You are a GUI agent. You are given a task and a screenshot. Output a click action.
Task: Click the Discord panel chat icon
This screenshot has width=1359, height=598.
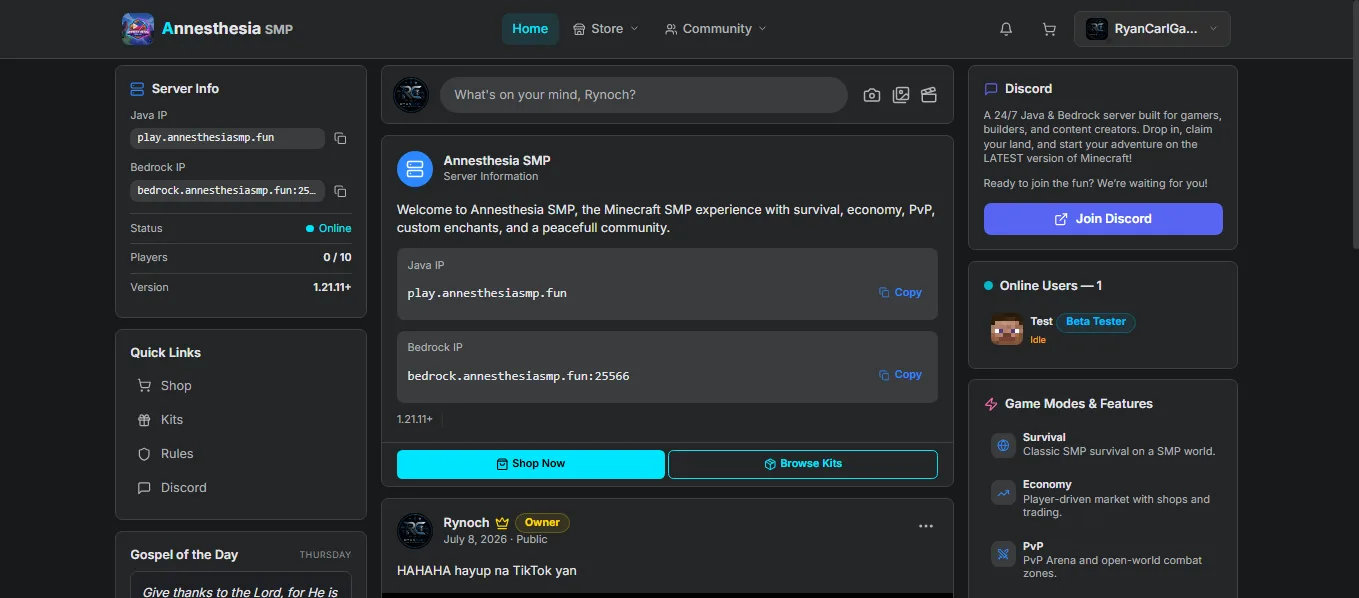click(991, 89)
